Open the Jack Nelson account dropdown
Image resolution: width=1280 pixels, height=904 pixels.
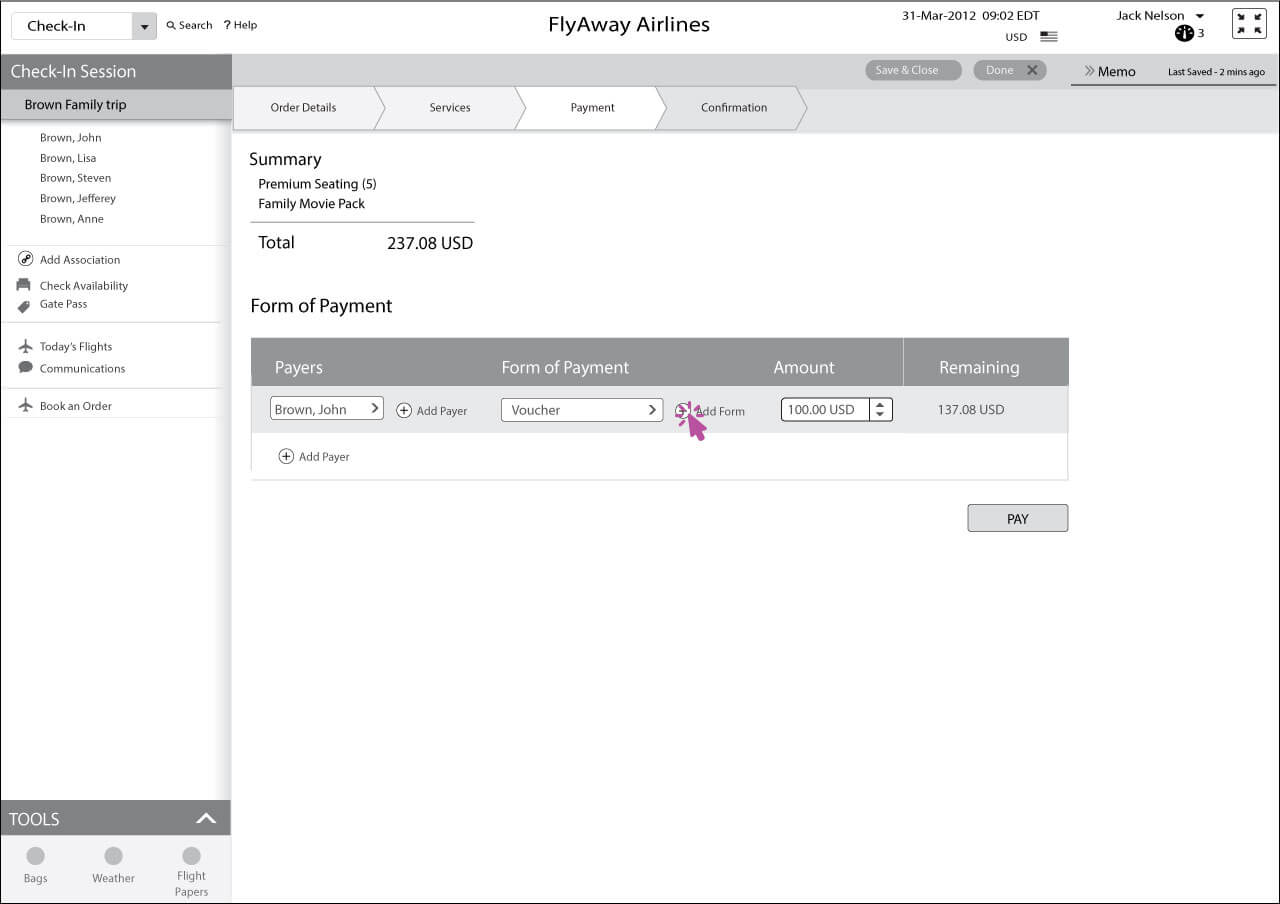[1158, 15]
